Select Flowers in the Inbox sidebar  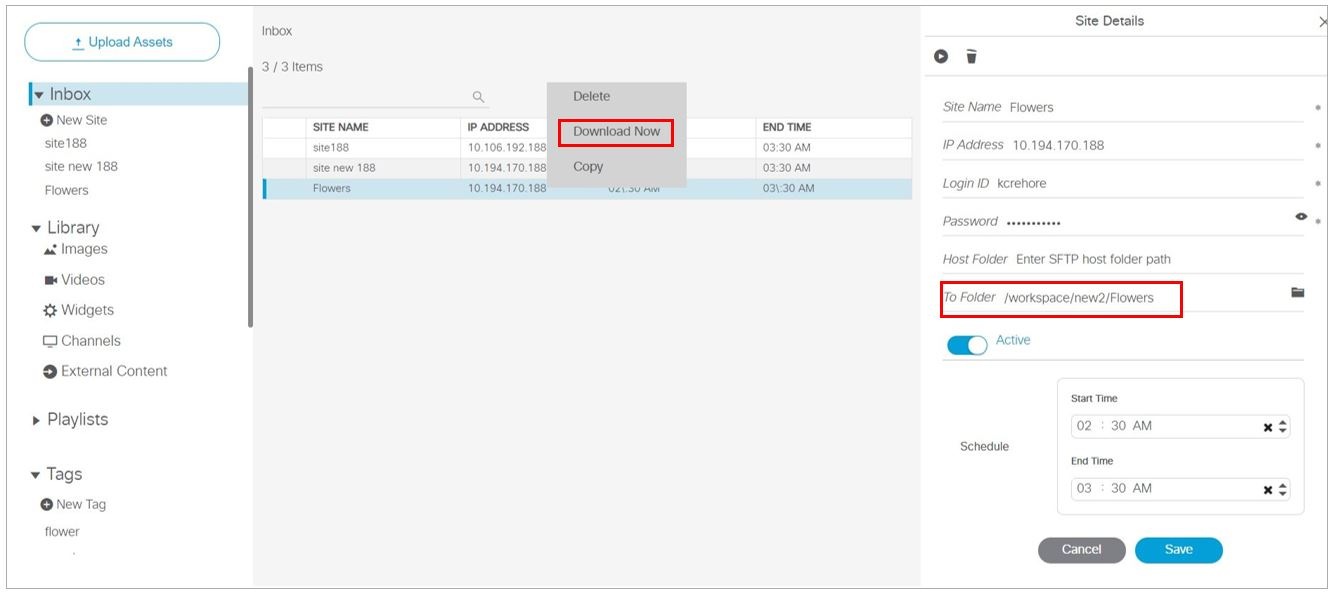tap(66, 190)
